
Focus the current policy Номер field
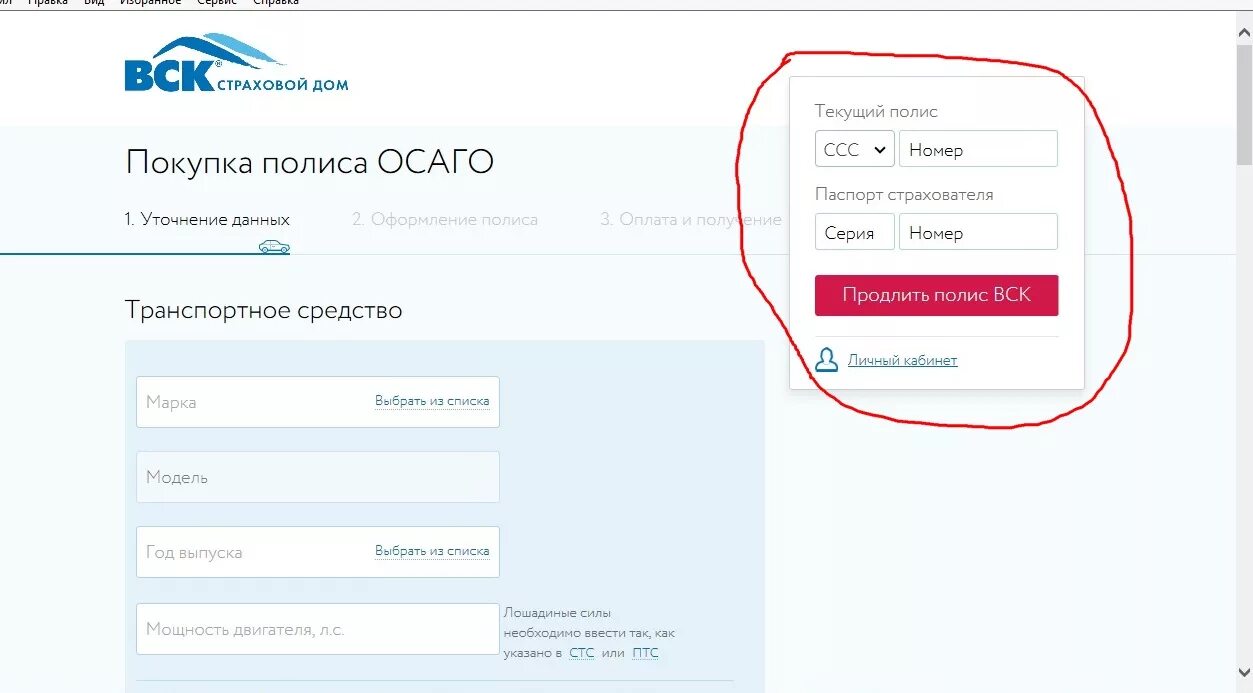point(978,149)
